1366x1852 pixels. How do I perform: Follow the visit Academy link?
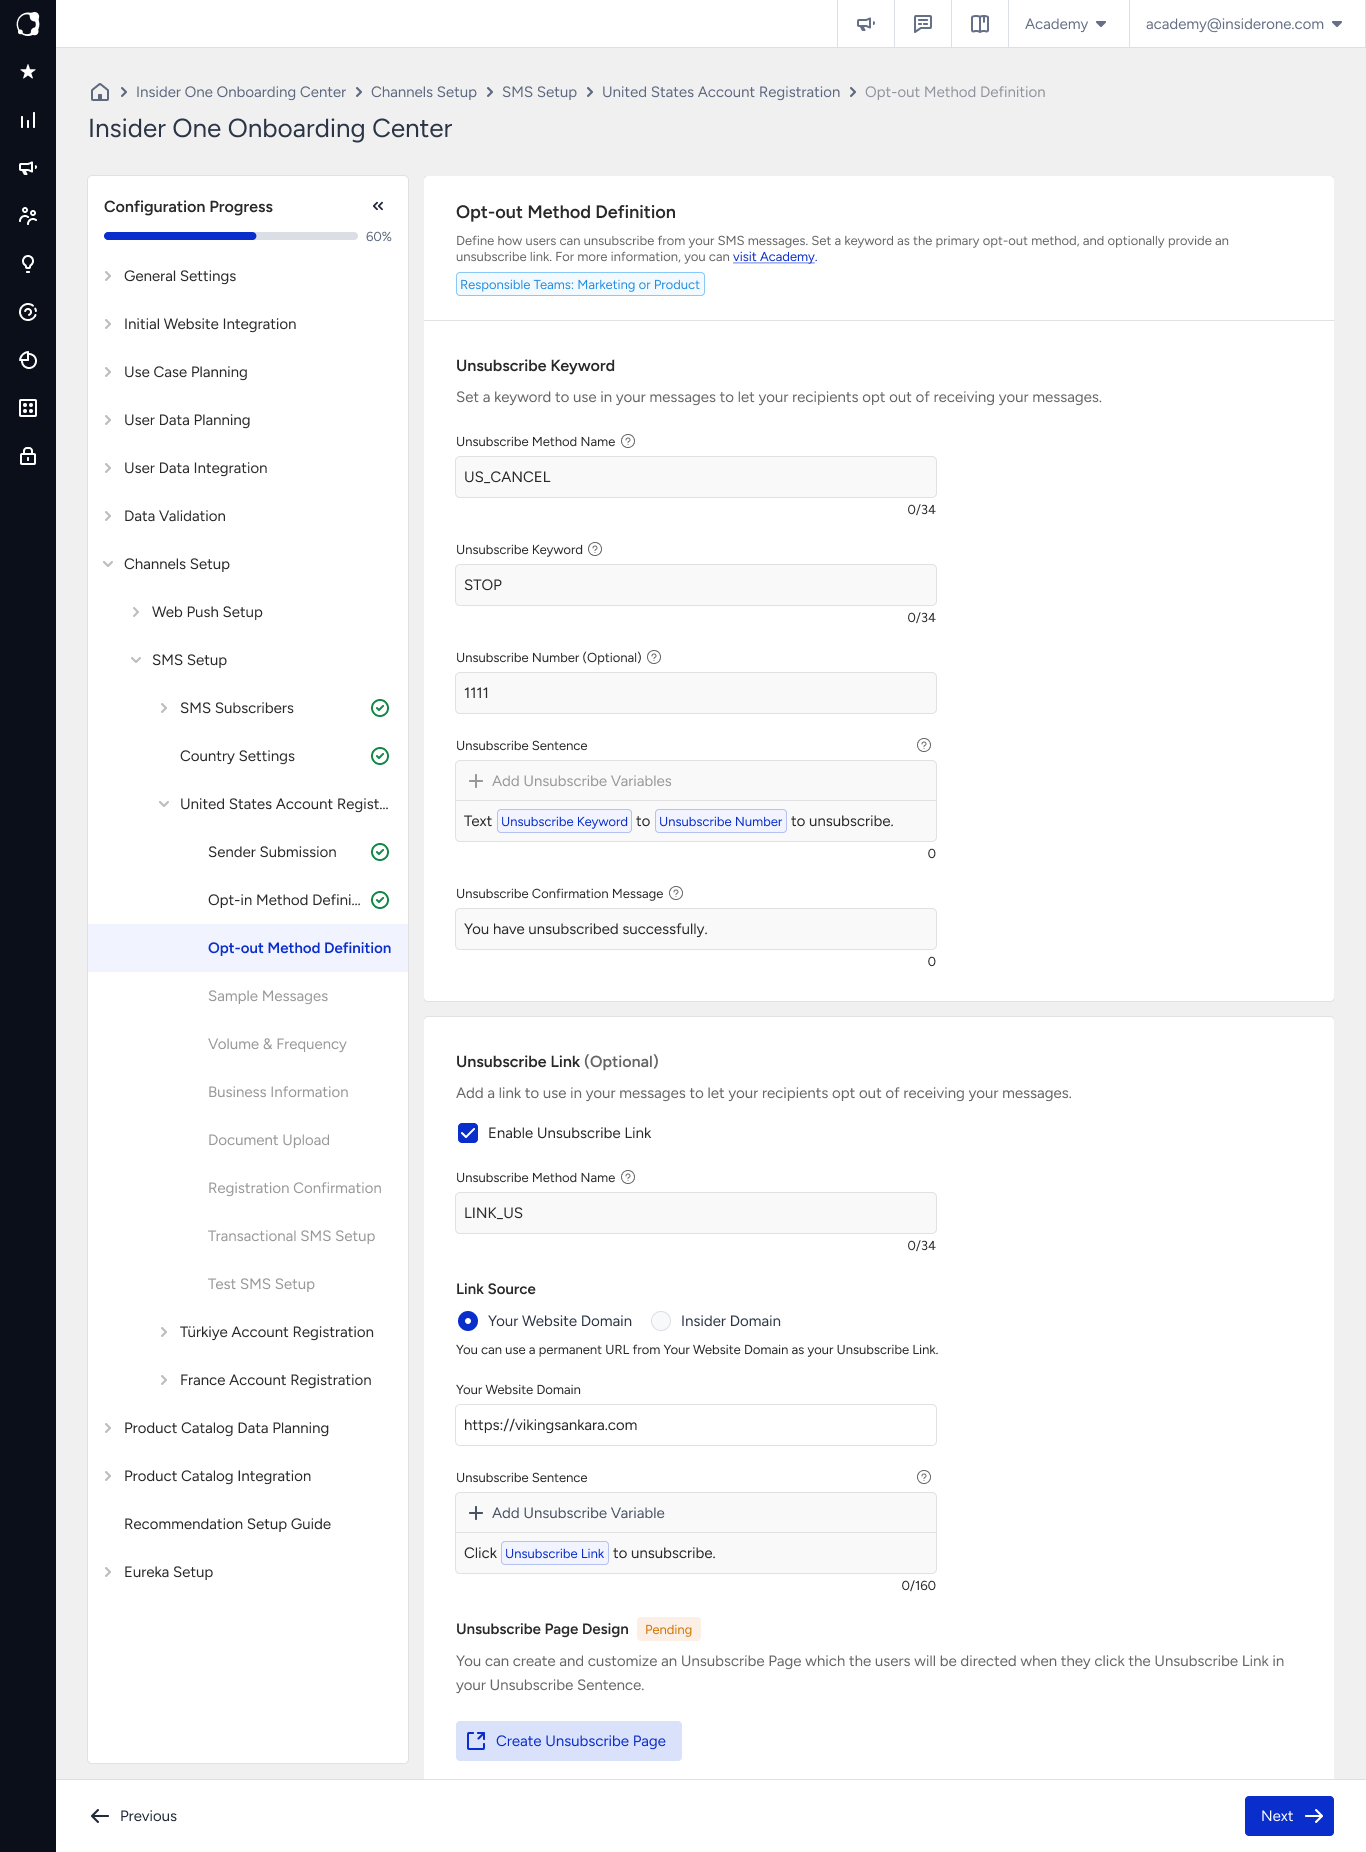click(774, 257)
